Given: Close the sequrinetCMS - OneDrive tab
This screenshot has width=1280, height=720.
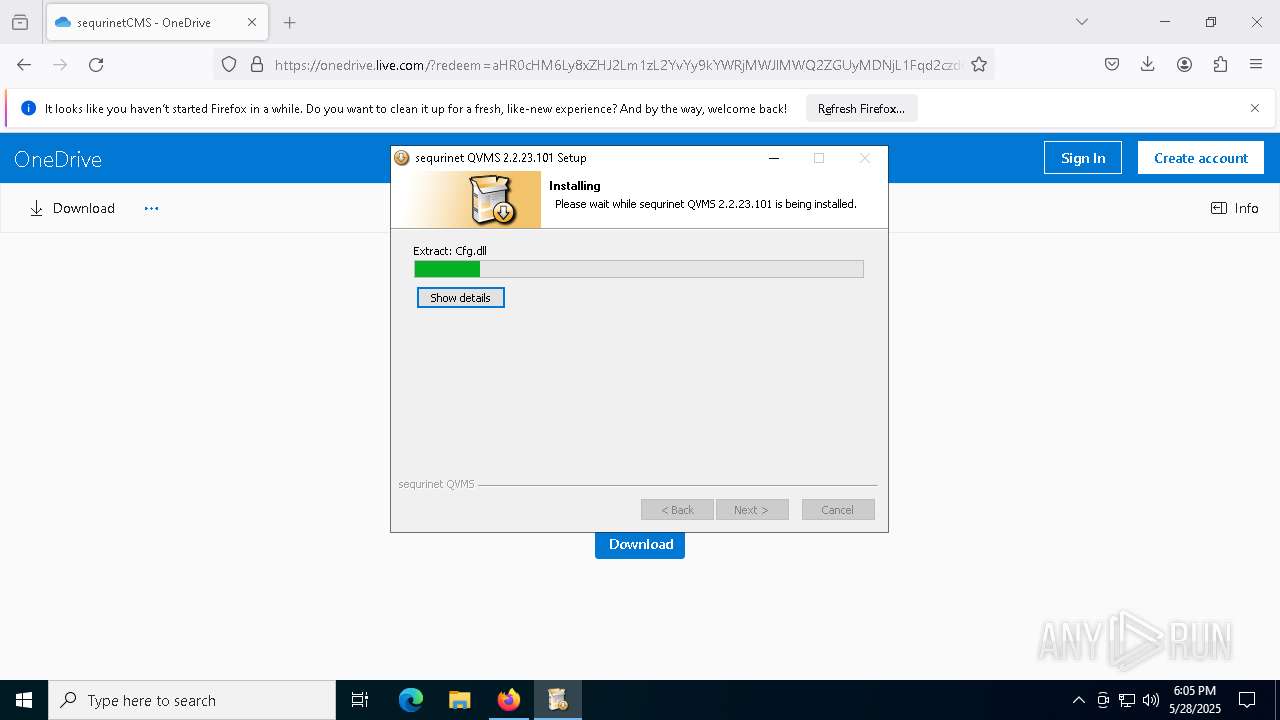Looking at the screenshot, I should (252, 22).
